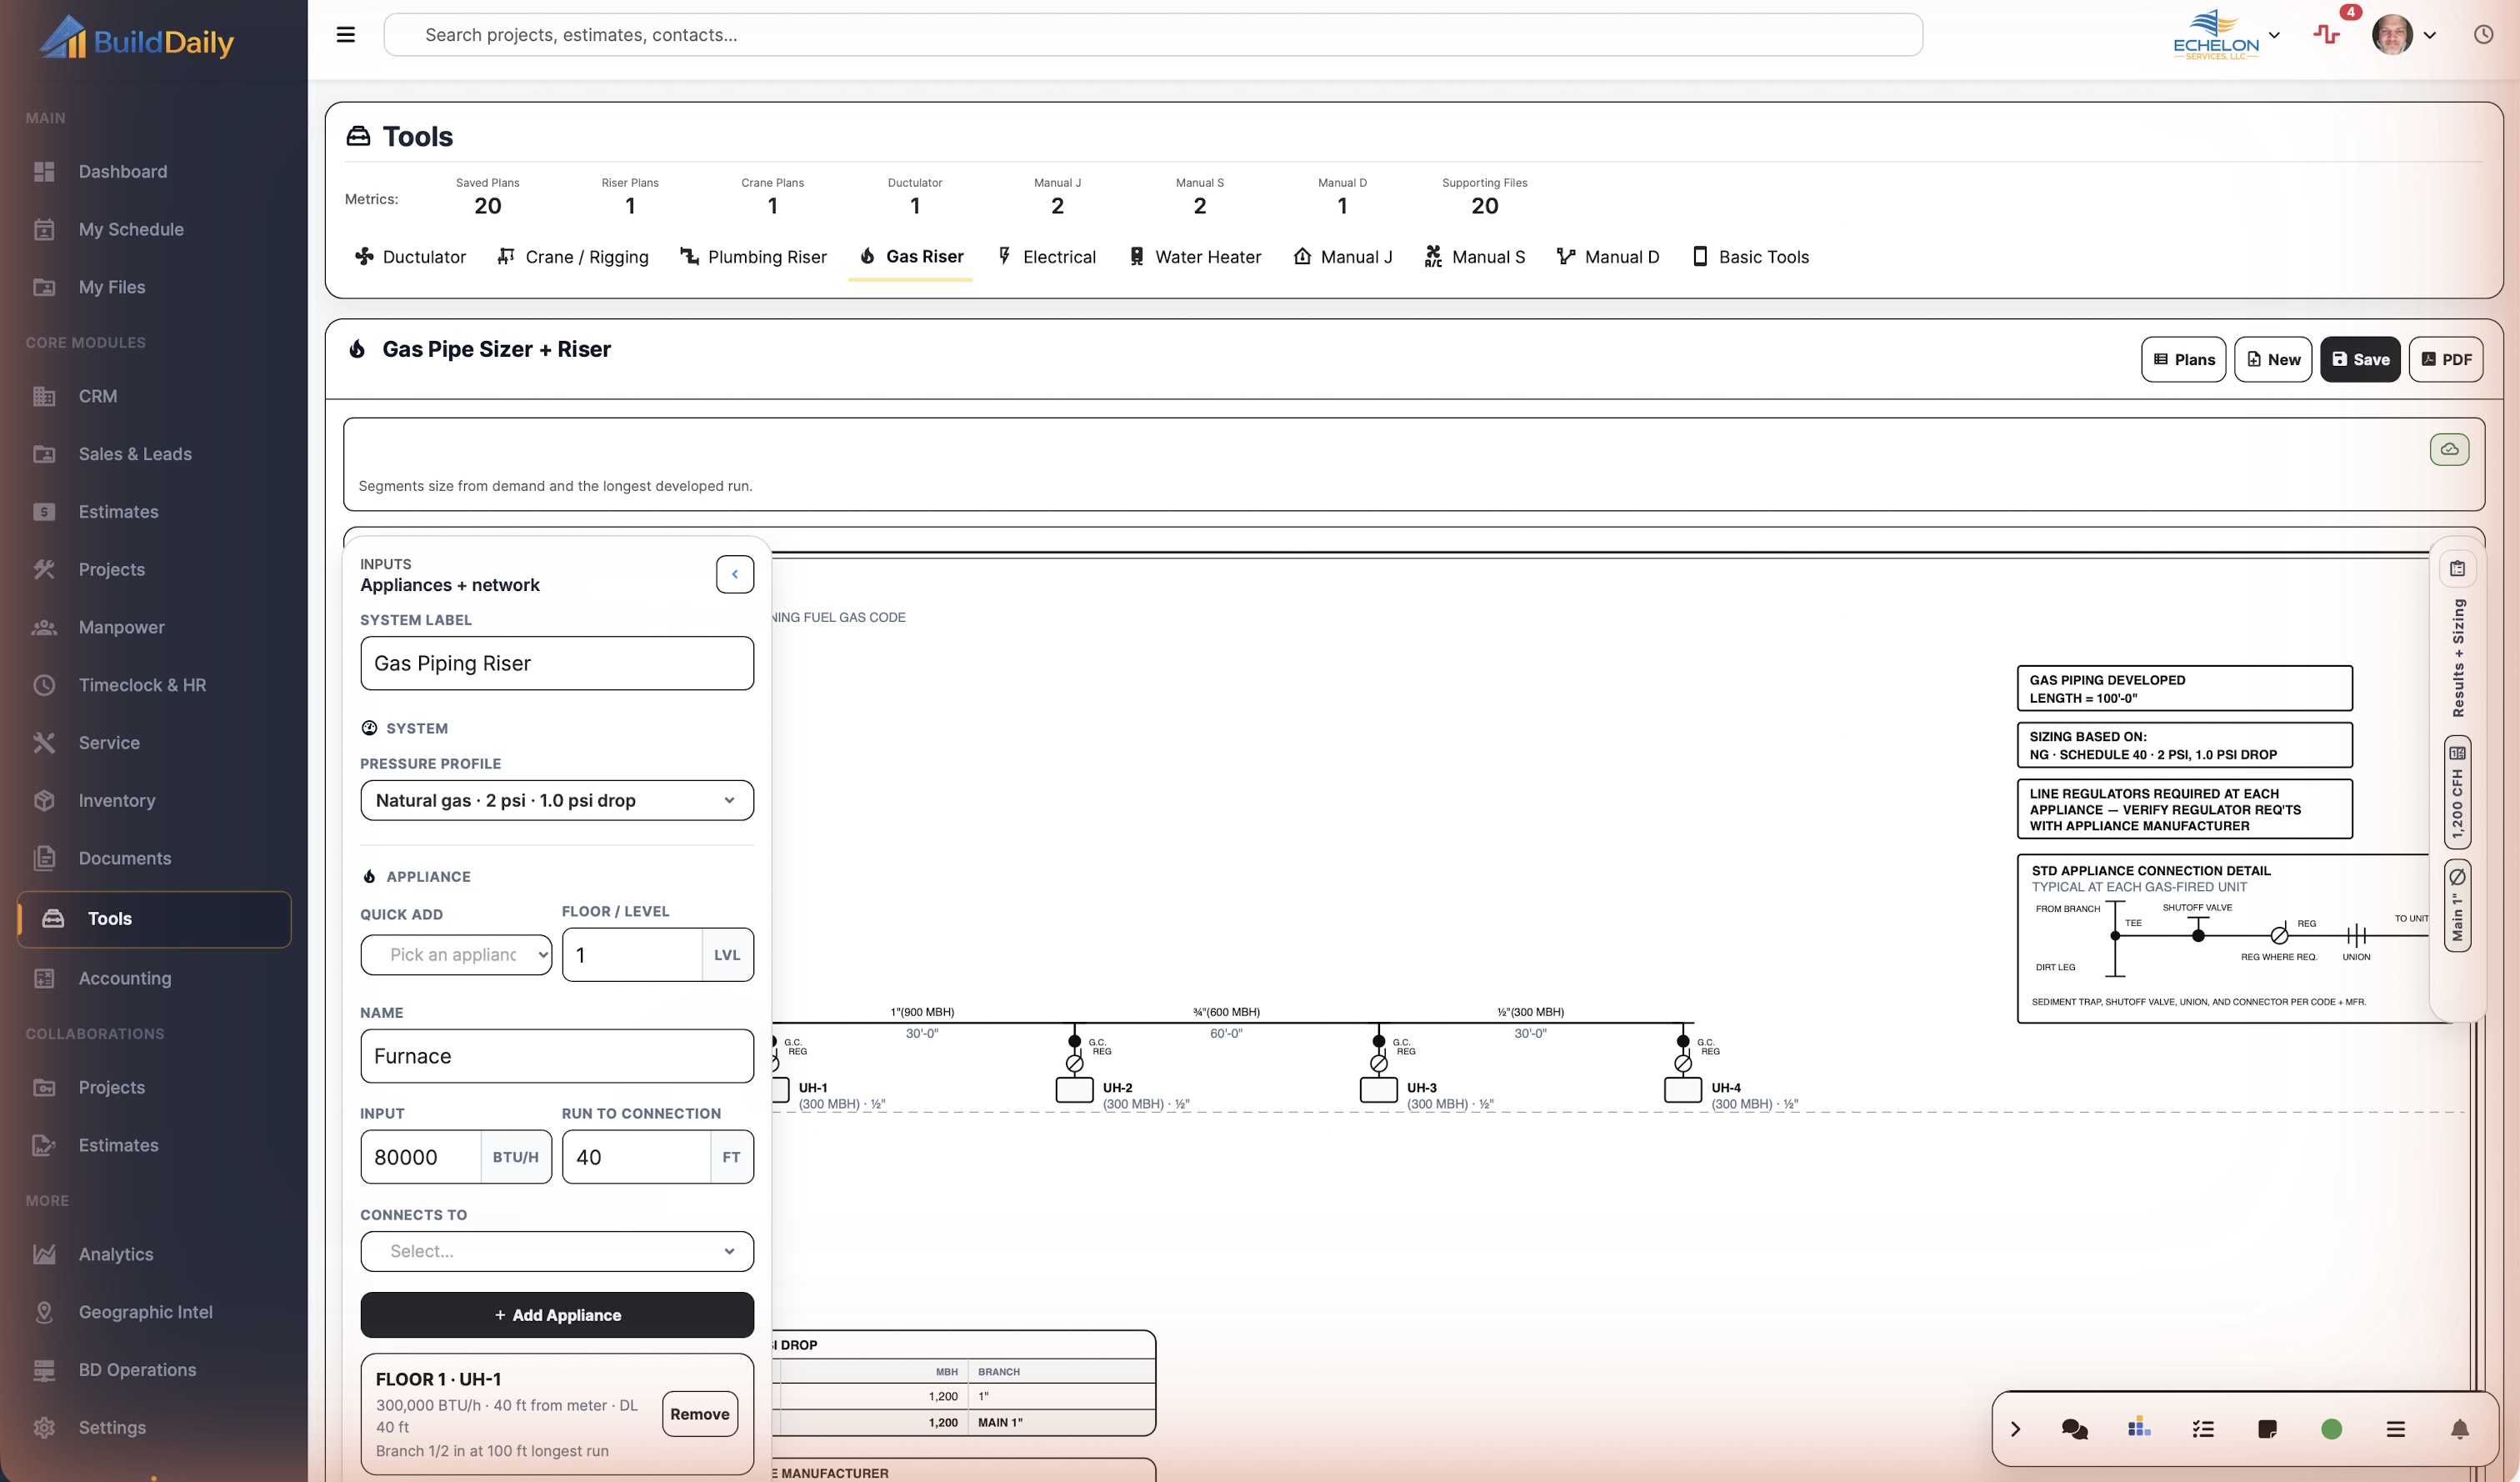Switch to Manual D tab
The image size is (2520, 1482).
1609,257
